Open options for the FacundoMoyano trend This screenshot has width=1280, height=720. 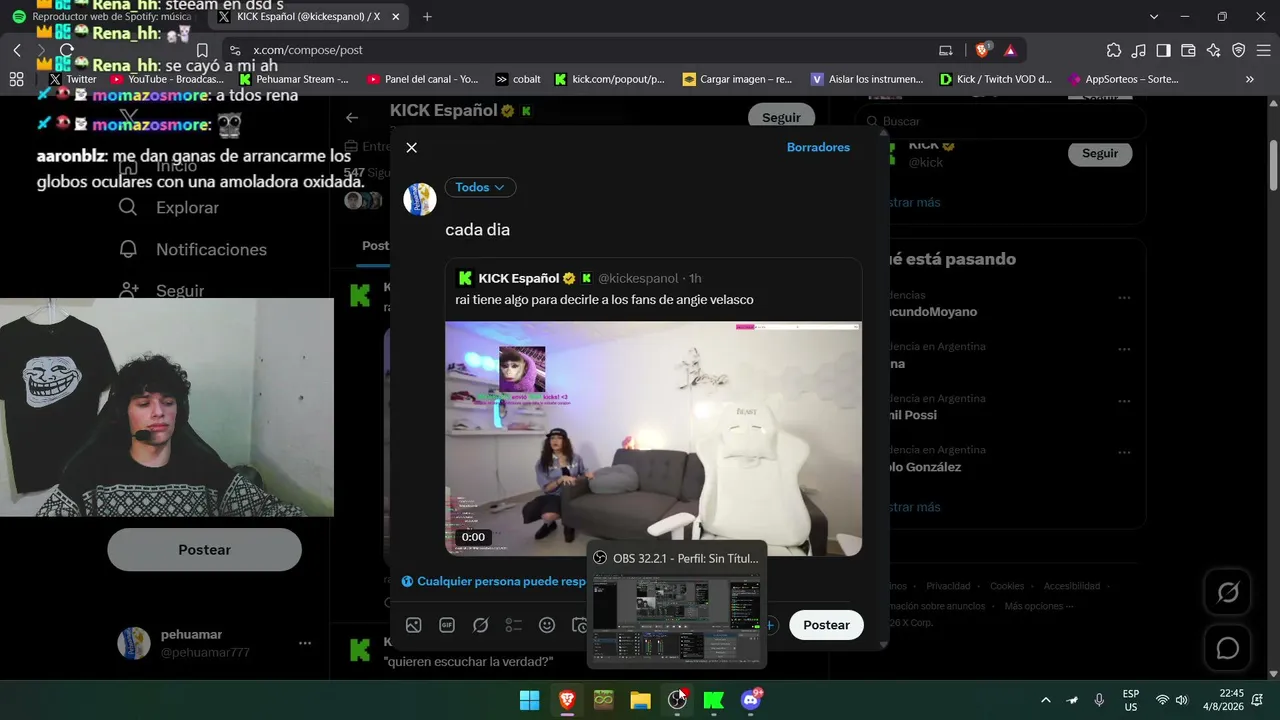(x=1124, y=298)
